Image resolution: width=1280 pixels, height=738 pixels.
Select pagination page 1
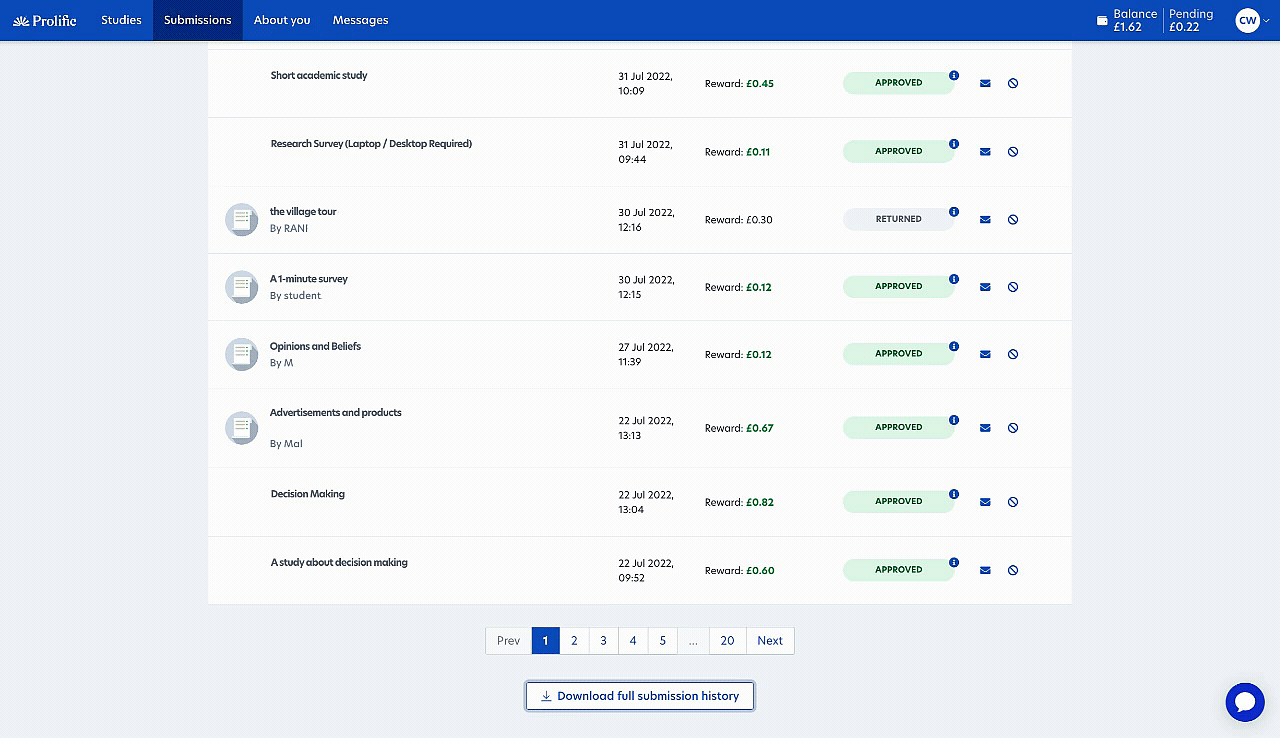546,641
